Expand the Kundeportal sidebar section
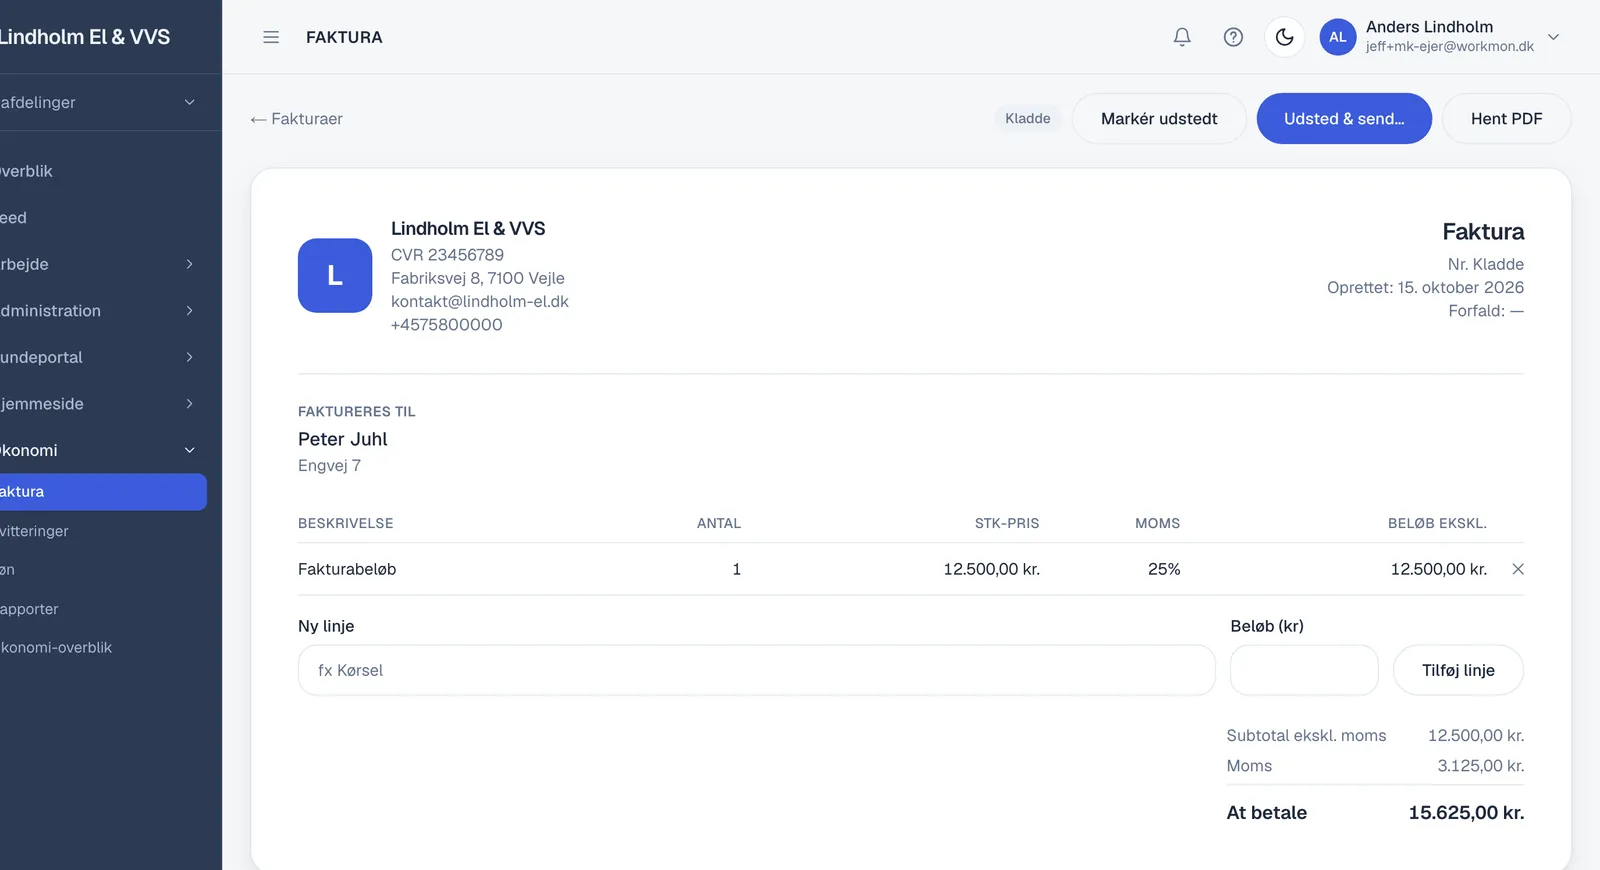 point(98,357)
